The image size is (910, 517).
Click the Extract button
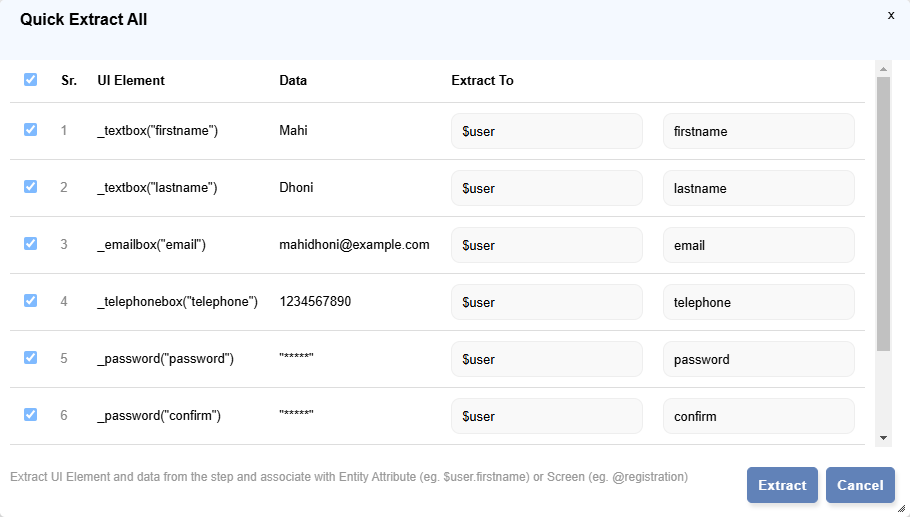click(x=781, y=485)
